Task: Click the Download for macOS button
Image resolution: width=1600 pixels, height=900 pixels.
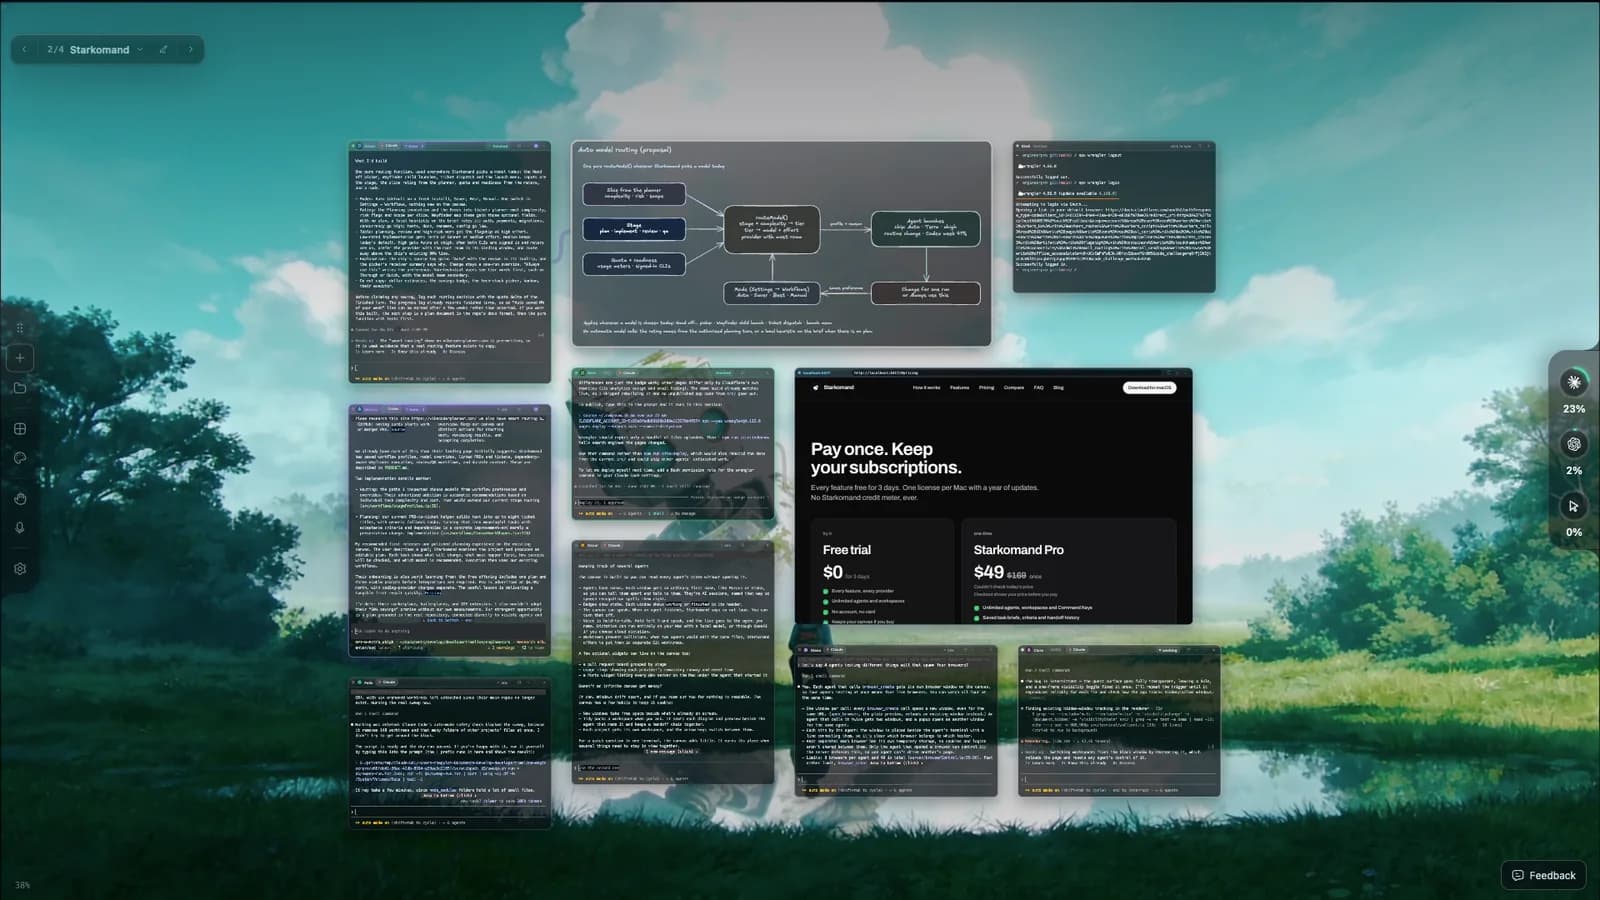Action: pyautogui.click(x=1149, y=387)
